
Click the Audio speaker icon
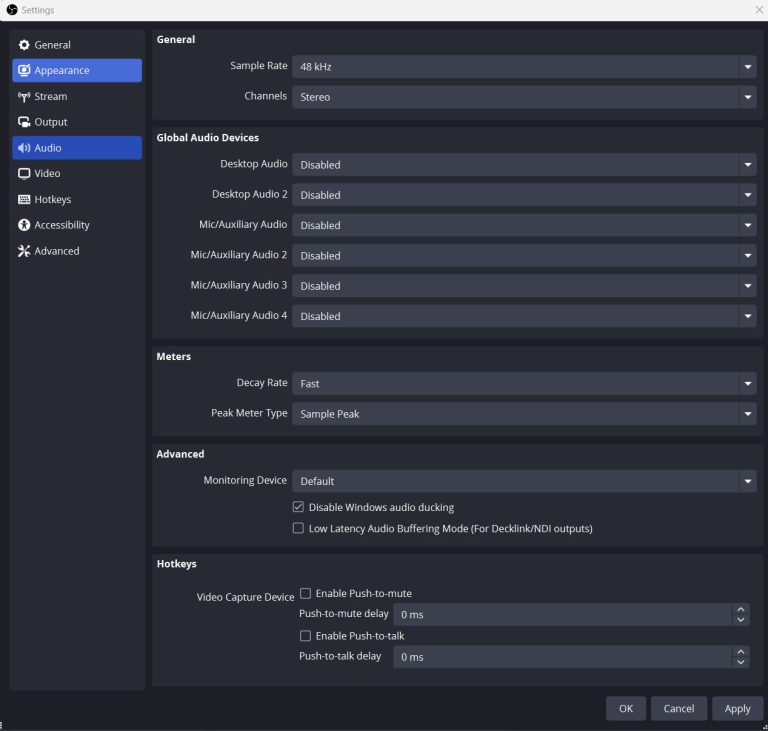click(25, 148)
